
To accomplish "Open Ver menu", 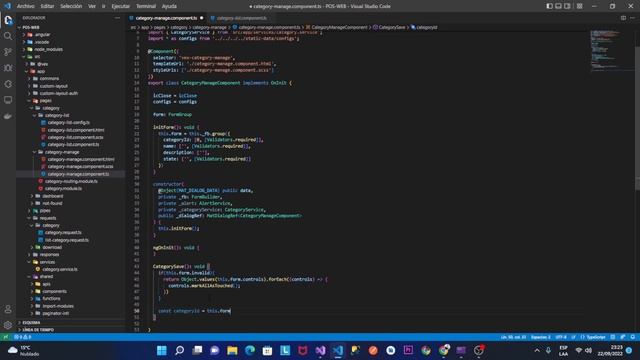I will (x=92, y=6).
